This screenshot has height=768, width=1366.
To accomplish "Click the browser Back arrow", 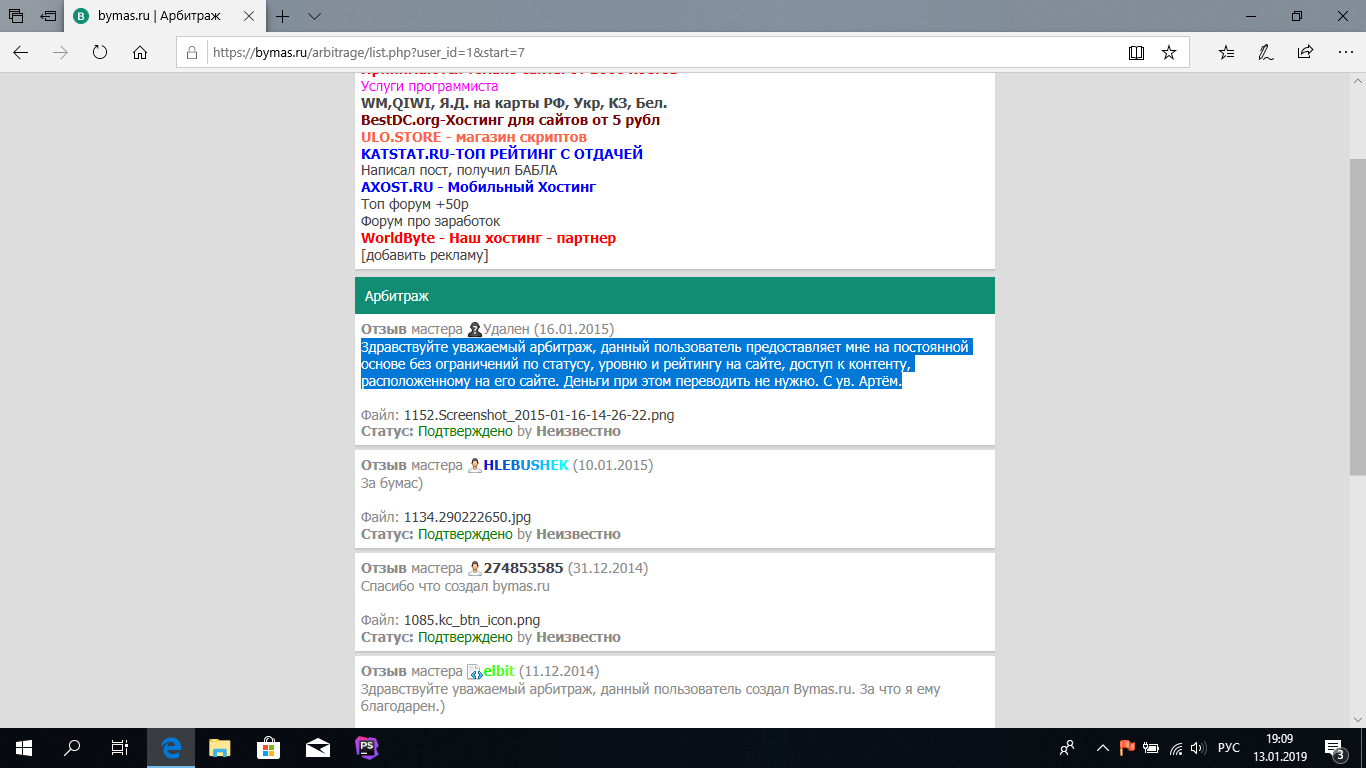I will pyautogui.click(x=21, y=53).
